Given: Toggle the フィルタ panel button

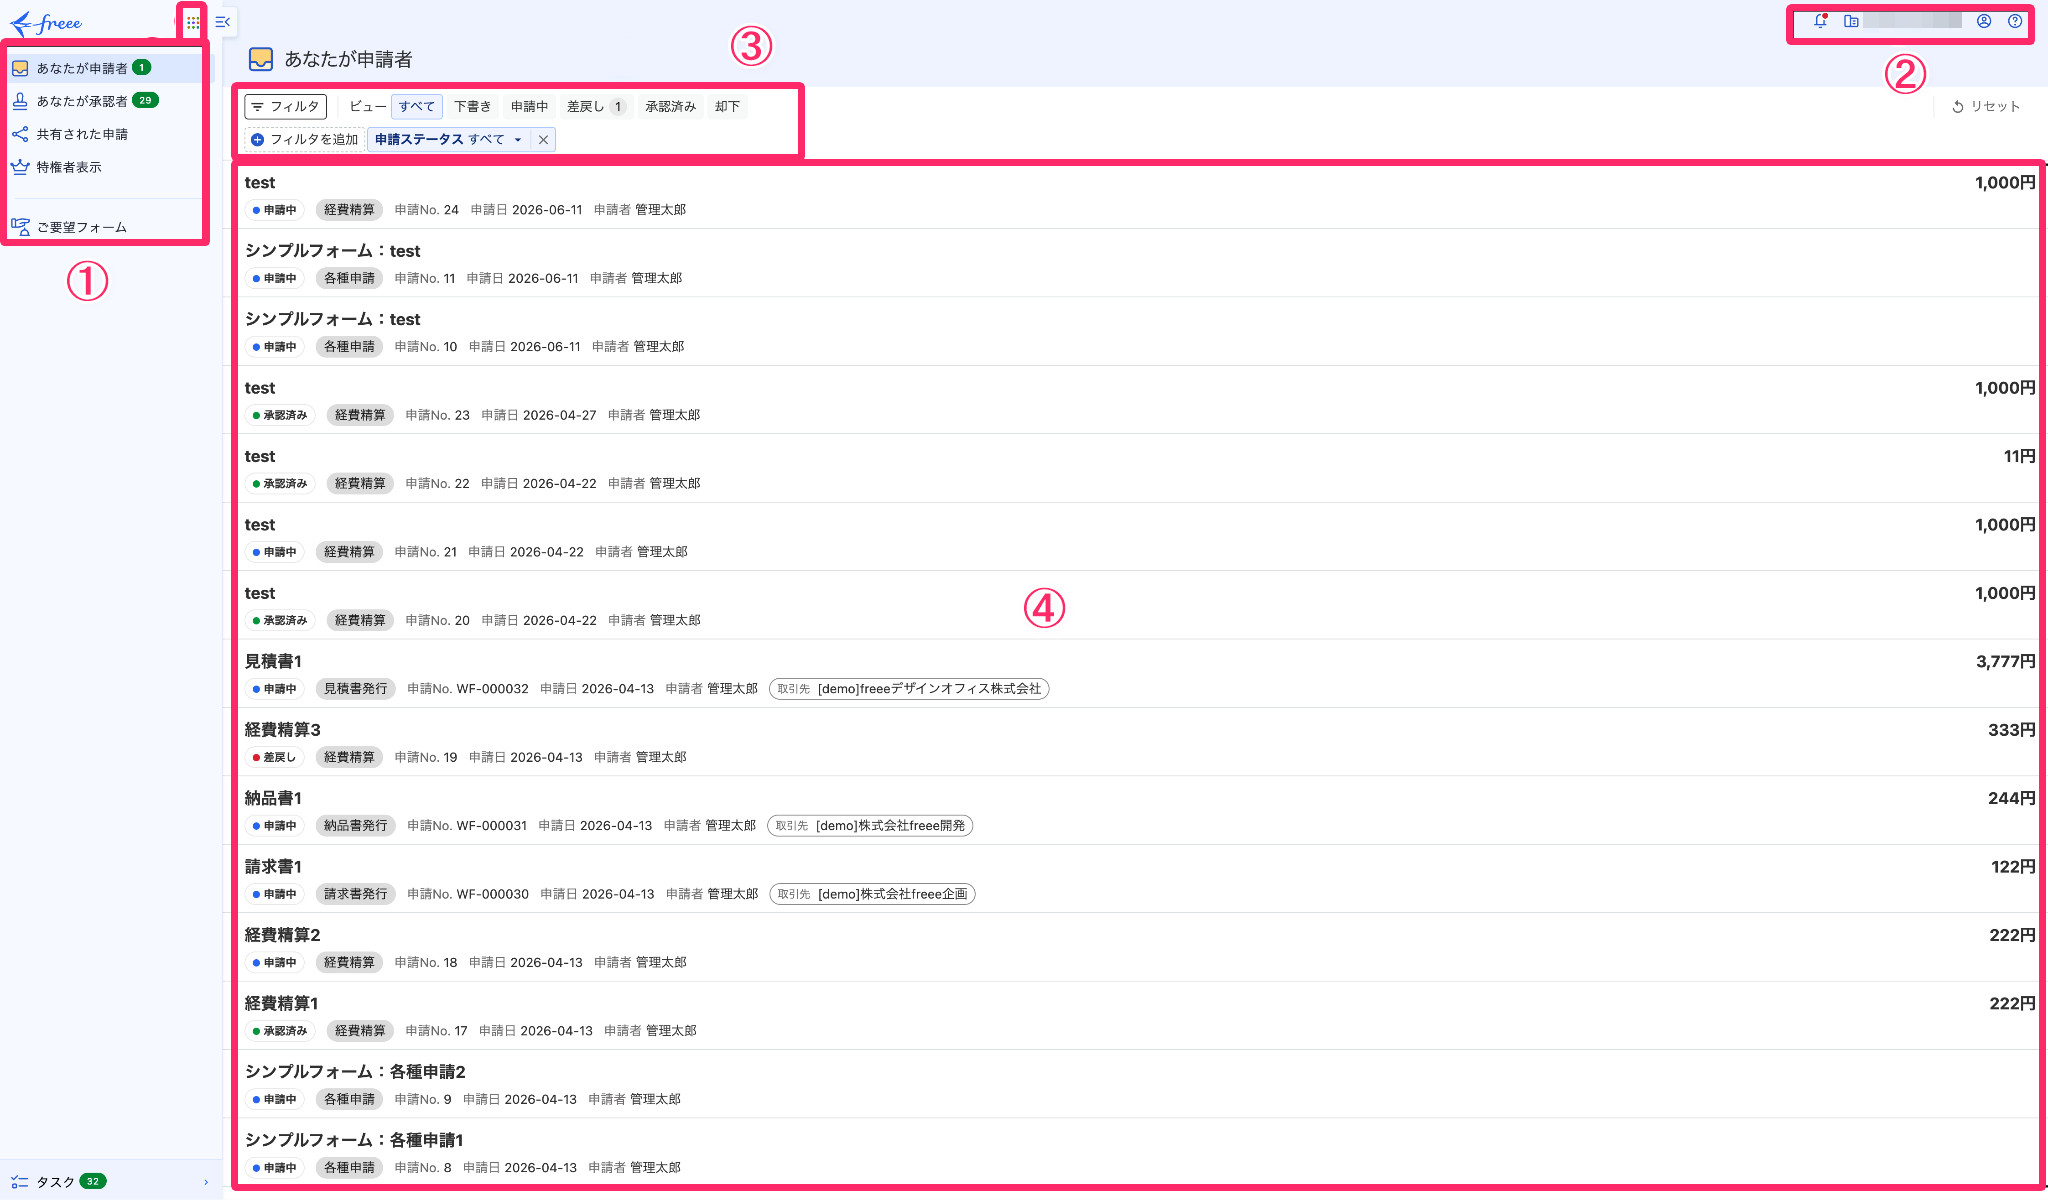Looking at the screenshot, I should tap(286, 106).
